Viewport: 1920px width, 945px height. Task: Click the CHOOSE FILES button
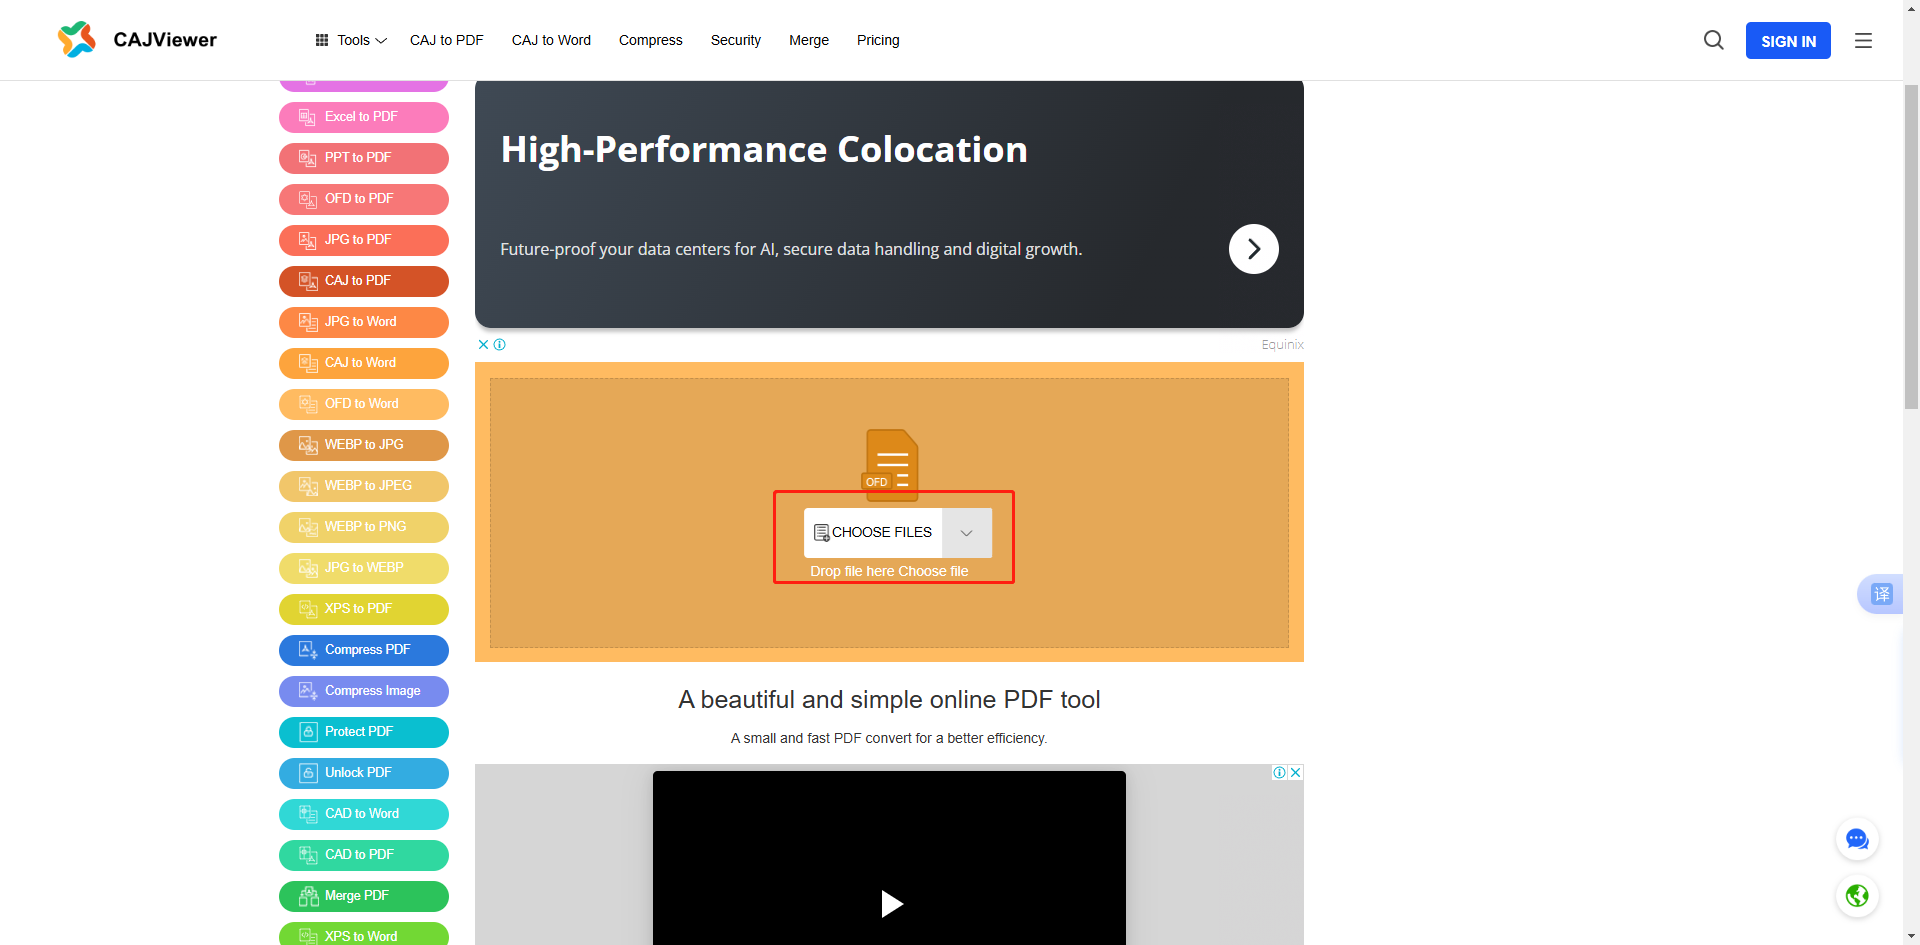tap(873, 533)
